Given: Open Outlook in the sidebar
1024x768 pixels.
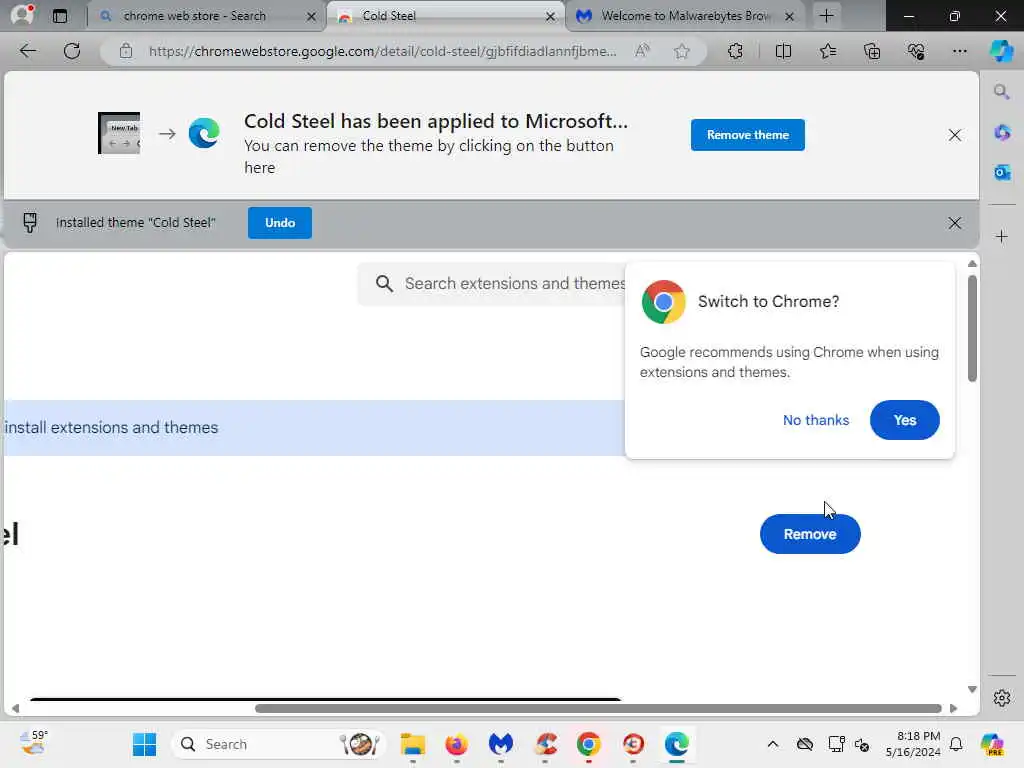Looking at the screenshot, I should [x=1002, y=172].
